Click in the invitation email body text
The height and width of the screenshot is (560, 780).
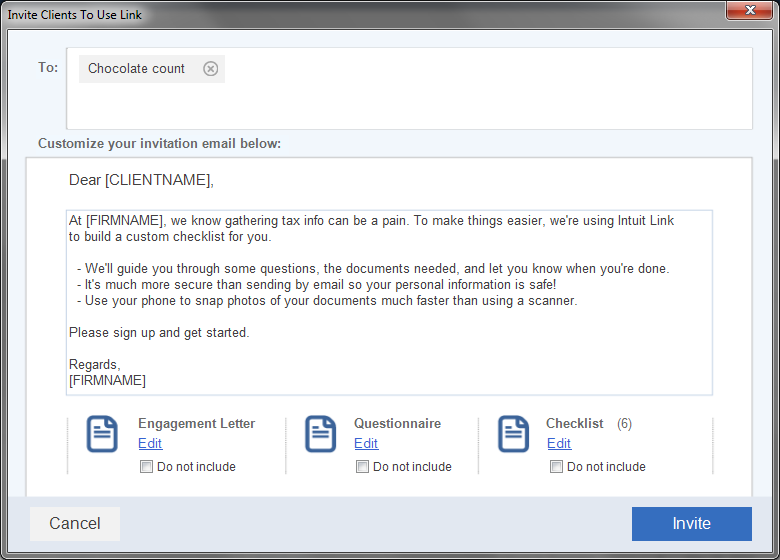tap(389, 303)
